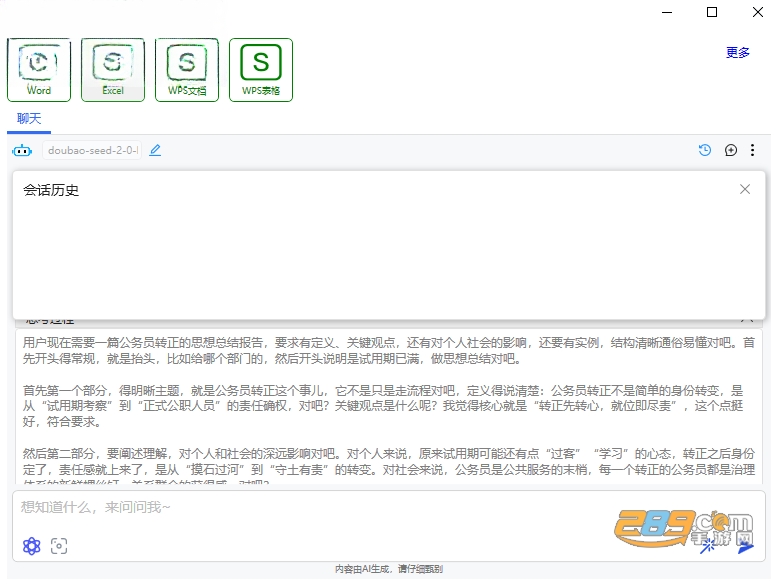Click the thinking process text area

coord(389,406)
